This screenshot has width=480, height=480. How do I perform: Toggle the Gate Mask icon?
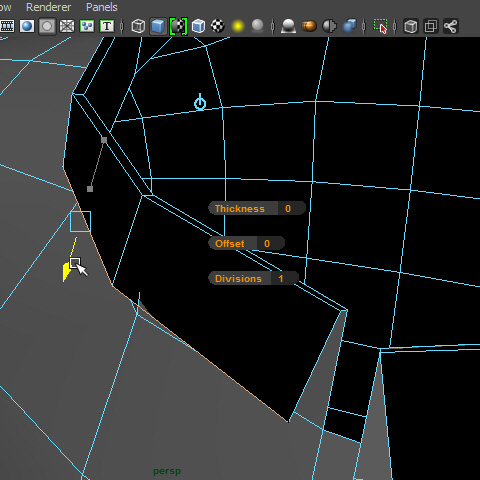tap(47, 26)
